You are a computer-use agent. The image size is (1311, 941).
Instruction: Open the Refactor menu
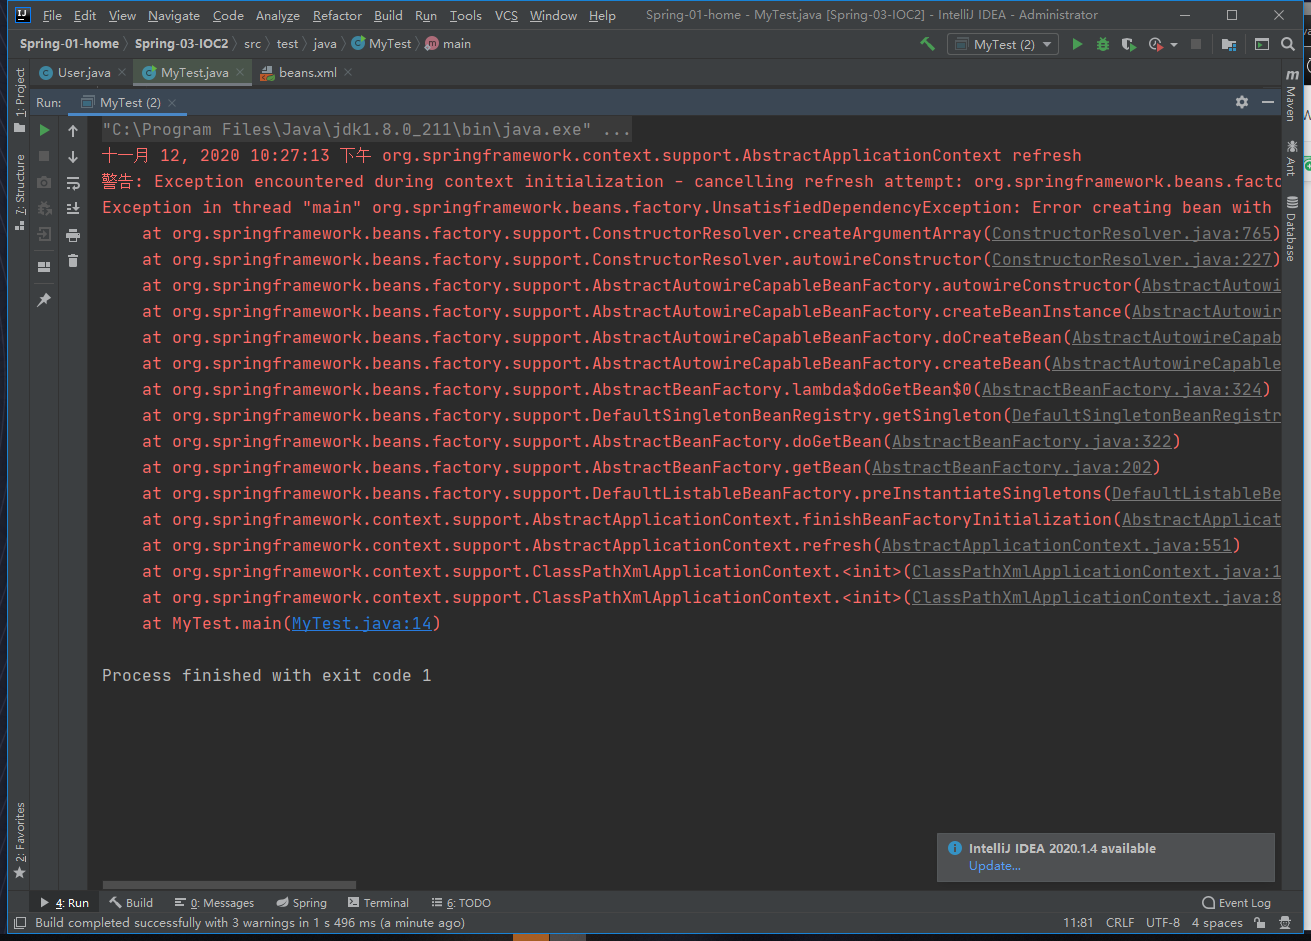tap(337, 15)
